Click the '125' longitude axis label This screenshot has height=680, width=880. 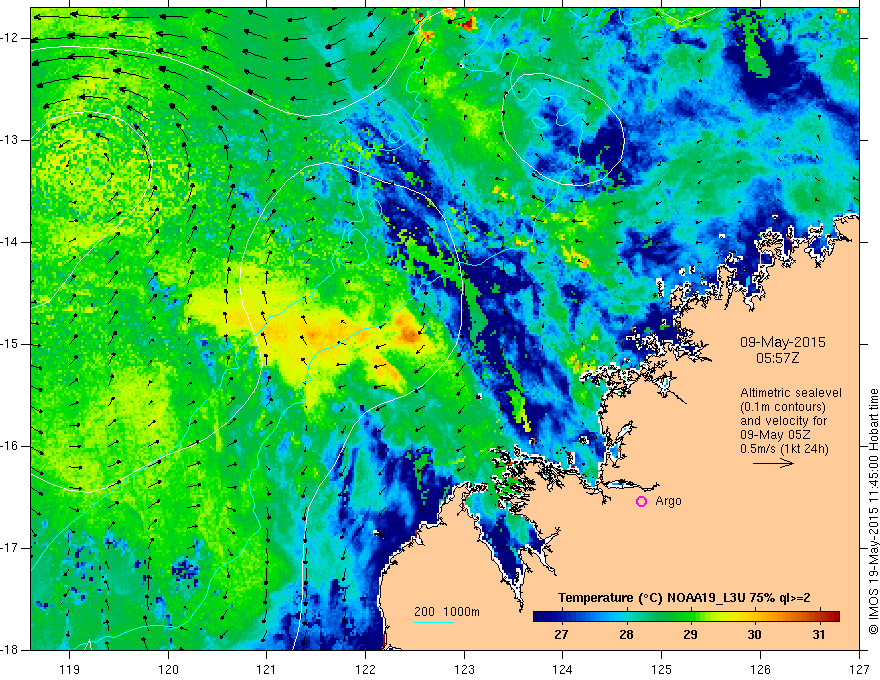click(662, 669)
